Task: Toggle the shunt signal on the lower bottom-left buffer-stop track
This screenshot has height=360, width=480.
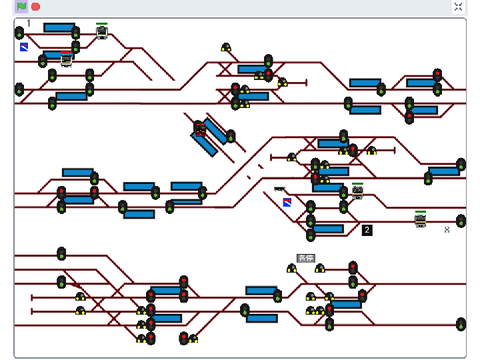Action: [x=80, y=311]
